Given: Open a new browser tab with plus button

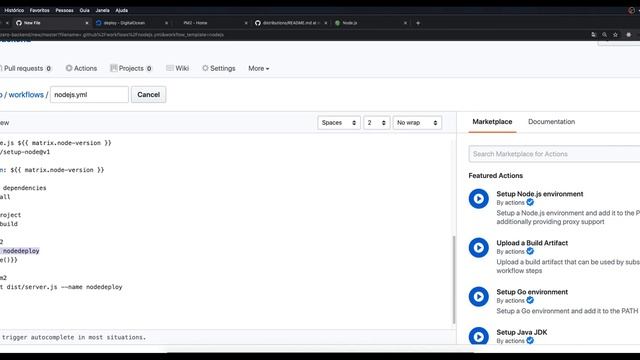Looking at the screenshot, I should click(x=418, y=23).
